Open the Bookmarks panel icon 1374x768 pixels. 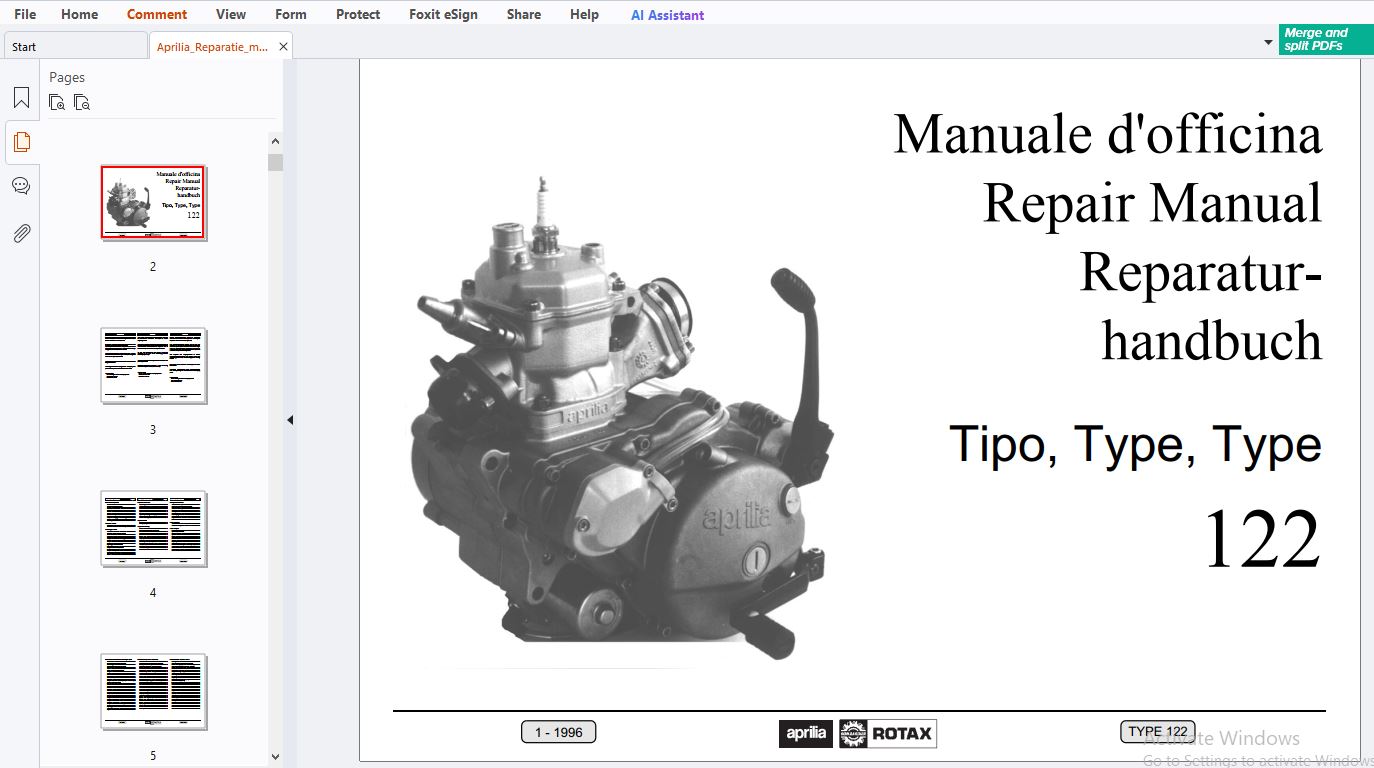tap(21, 98)
